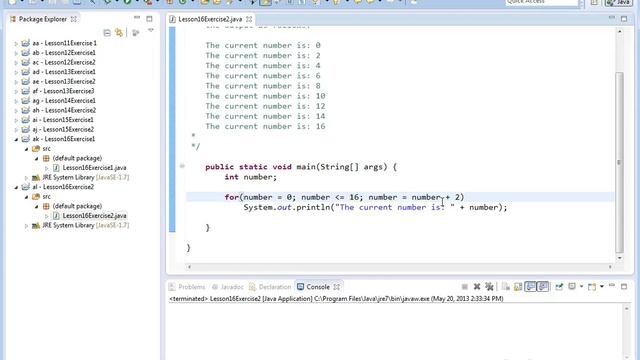The width and height of the screenshot is (640, 360).
Task: Toggle Scroll Lock in Console
Action: coord(518,287)
